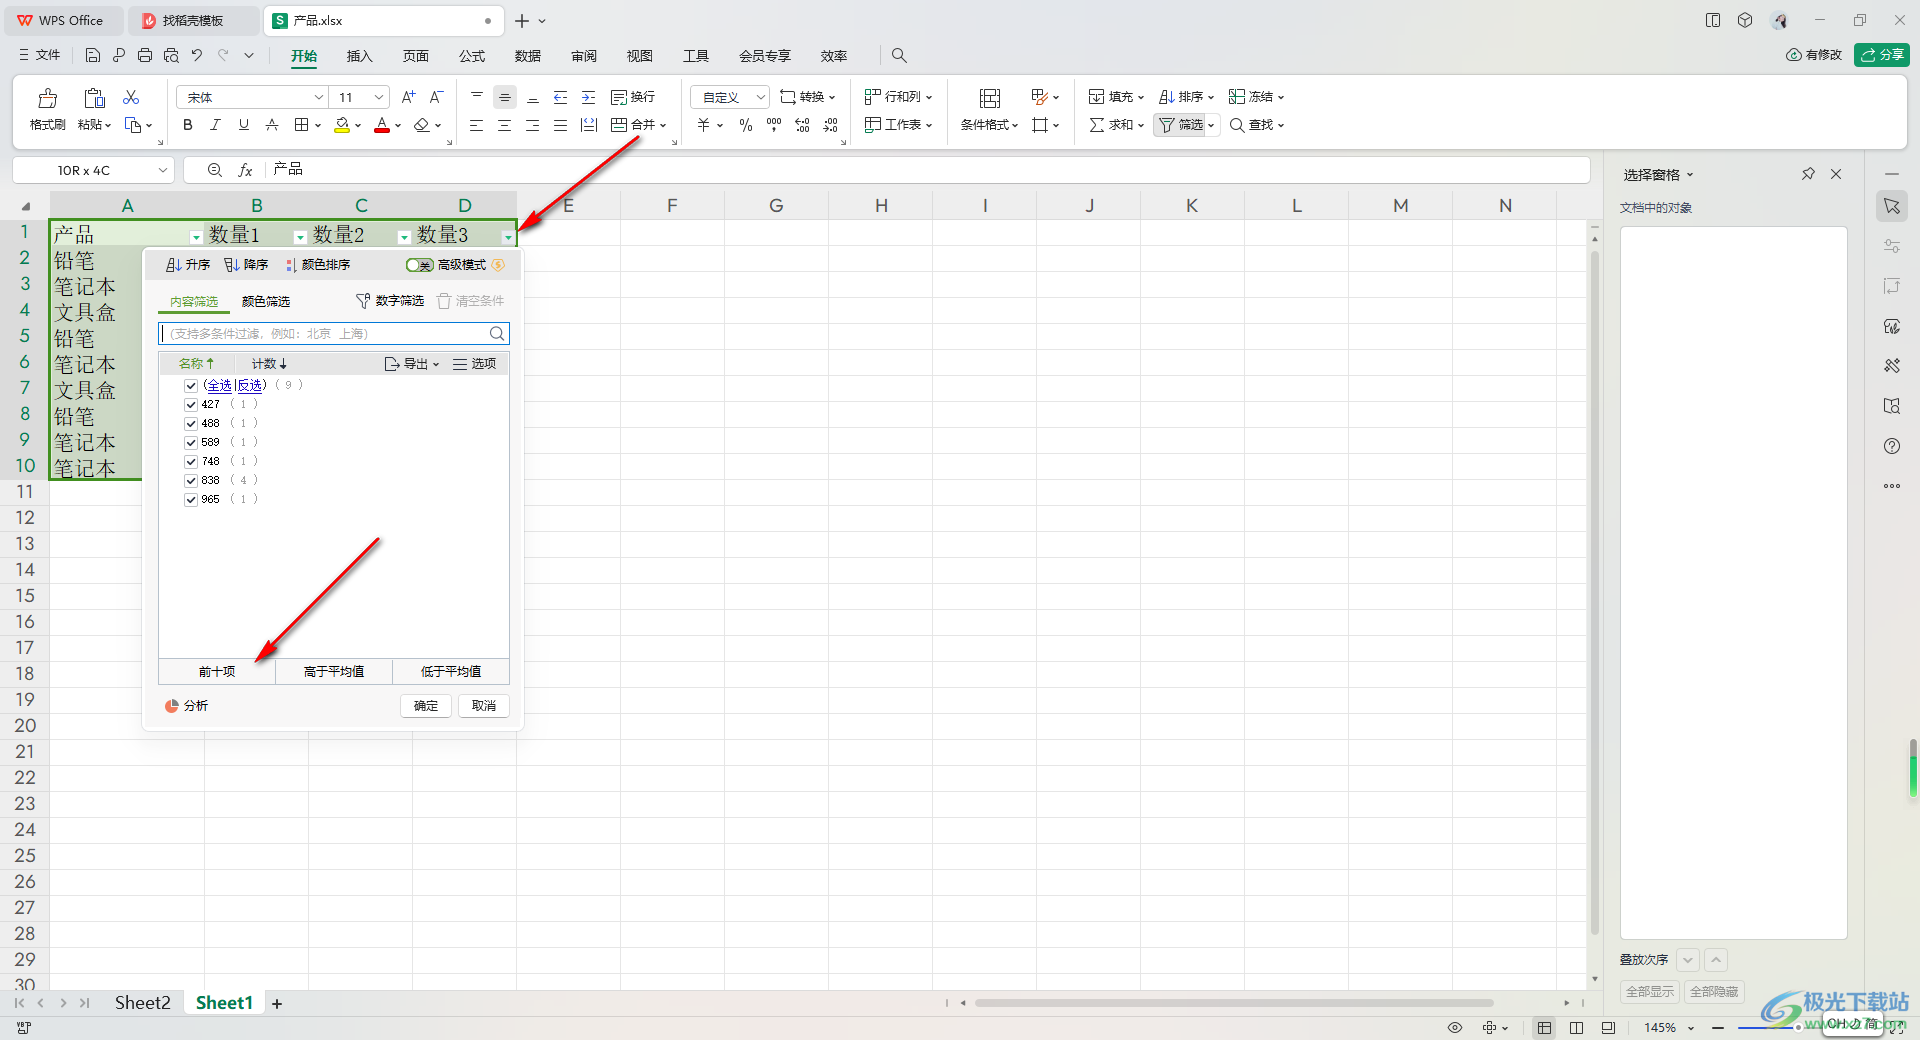Toggle bold formatting
The image size is (1920, 1040).
[188, 125]
